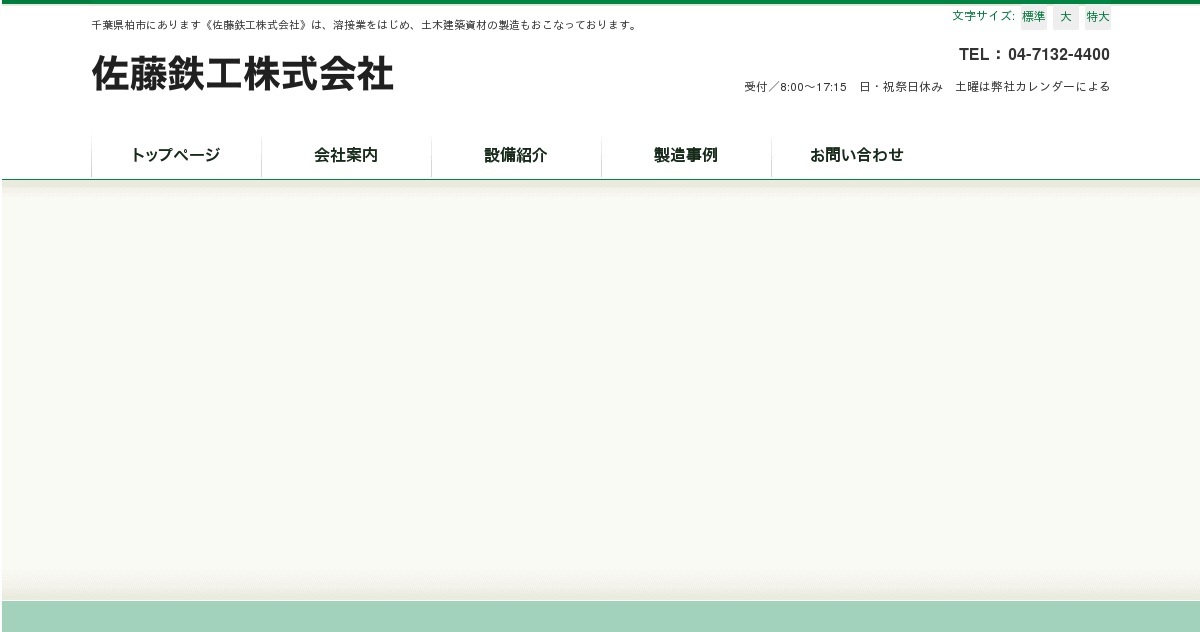Viewport: 1200px width, 632px height.
Task: Go to 会社案内 page
Action: pos(346,156)
